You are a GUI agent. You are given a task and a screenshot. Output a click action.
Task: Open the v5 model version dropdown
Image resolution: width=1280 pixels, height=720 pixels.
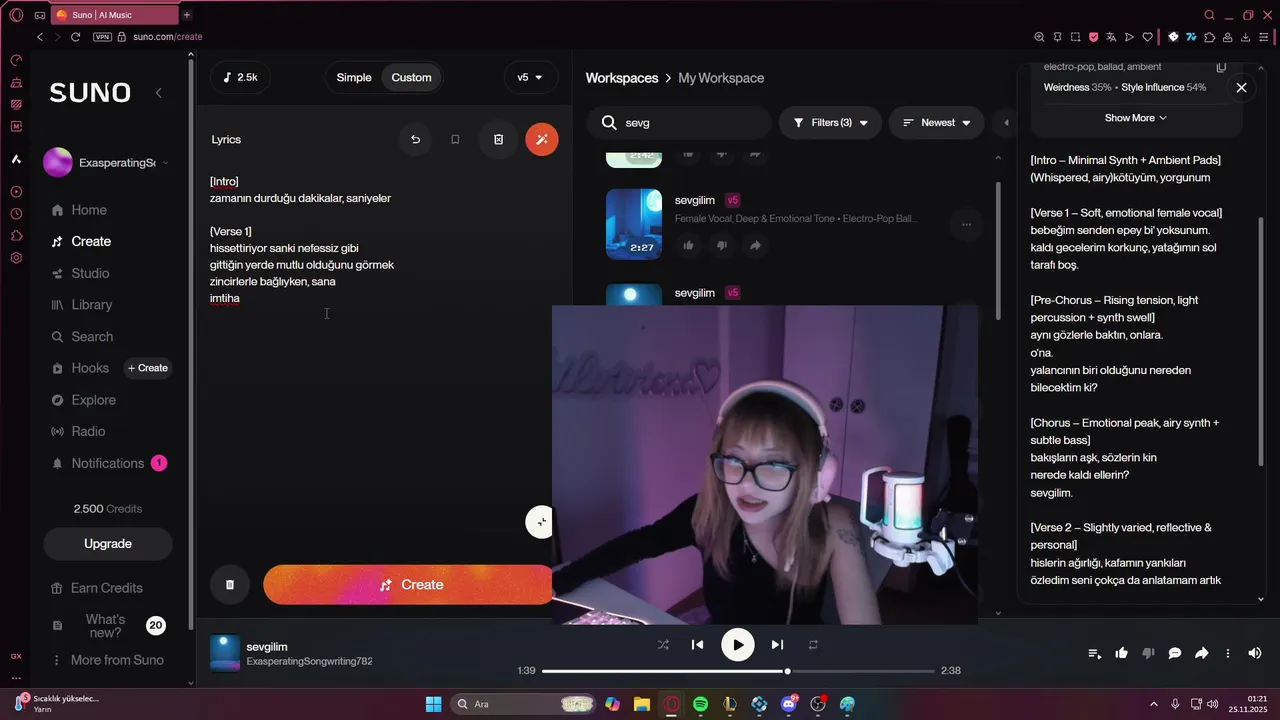click(530, 77)
